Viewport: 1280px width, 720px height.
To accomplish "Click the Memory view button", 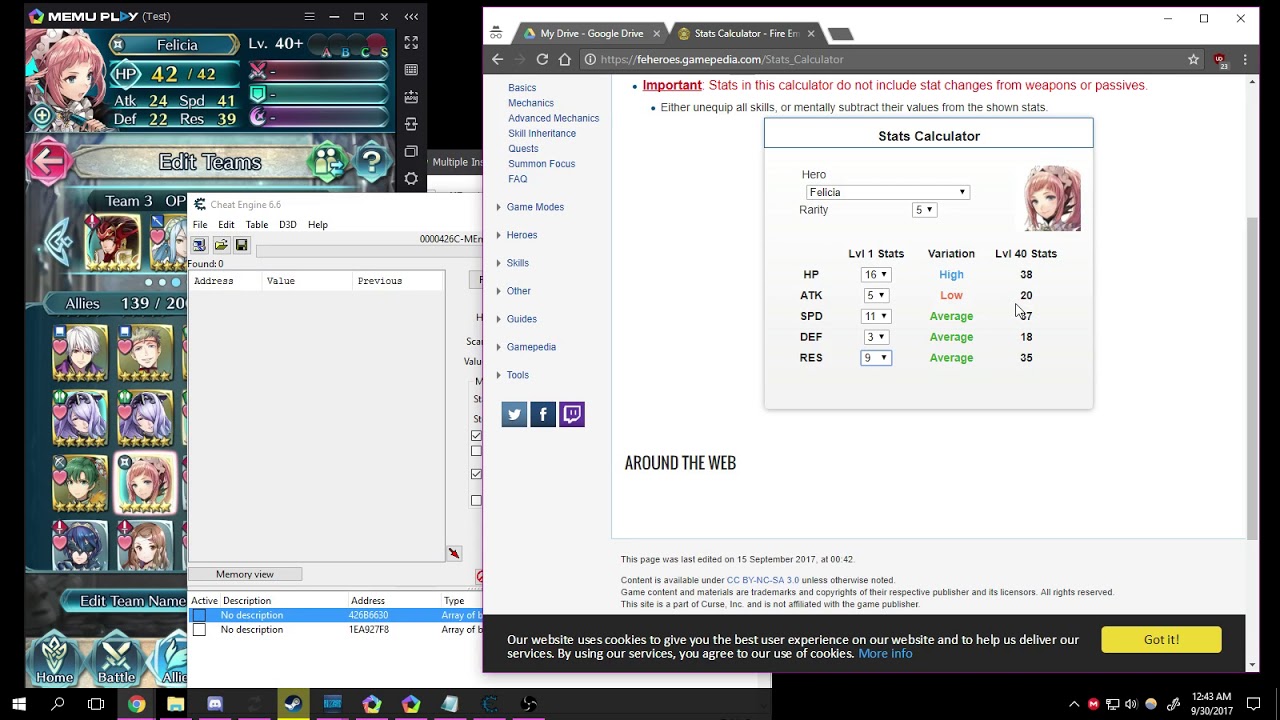I will (x=245, y=574).
